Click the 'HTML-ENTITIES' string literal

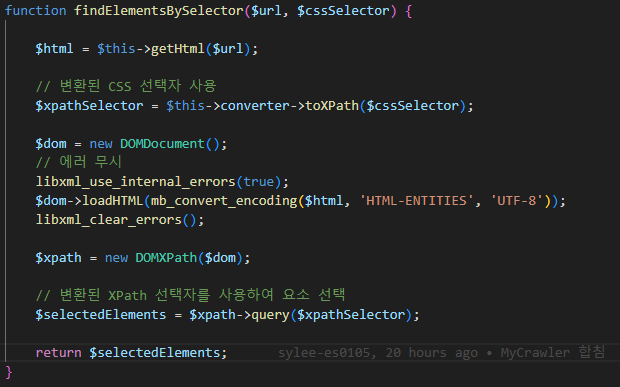tap(417, 200)
